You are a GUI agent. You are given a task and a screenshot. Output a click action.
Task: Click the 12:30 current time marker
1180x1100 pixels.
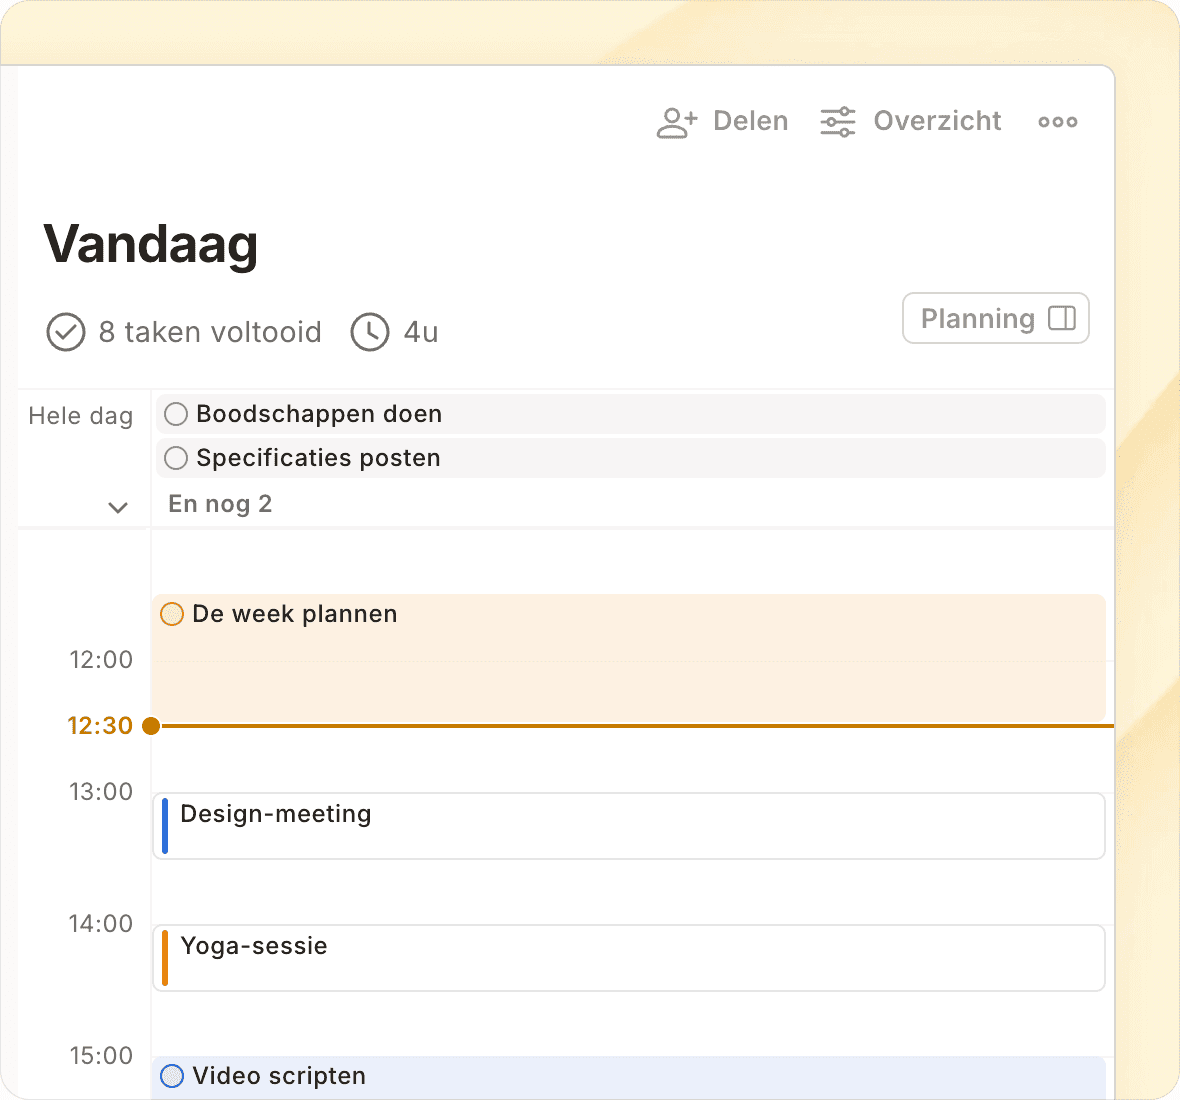[x=151, y=726]
